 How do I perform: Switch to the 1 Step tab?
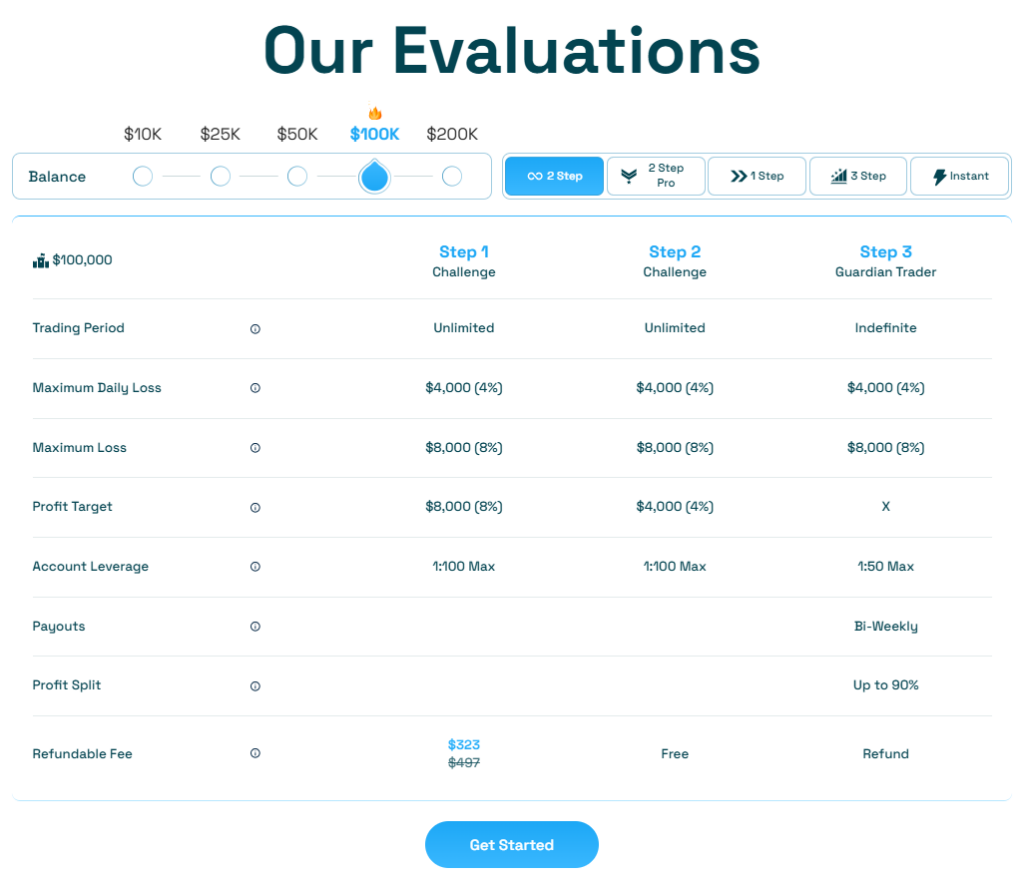[757, 176]
